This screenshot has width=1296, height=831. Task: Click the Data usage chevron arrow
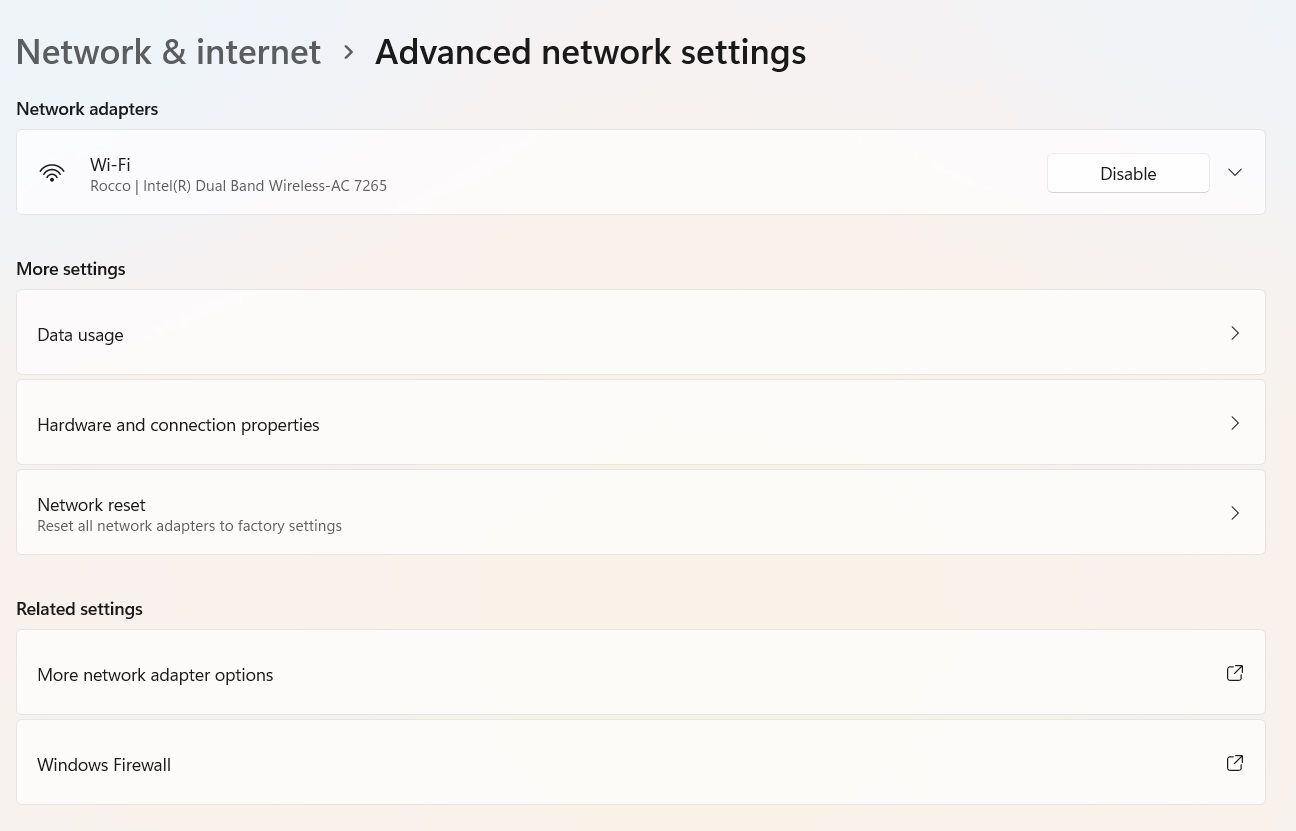point(1235,333)
